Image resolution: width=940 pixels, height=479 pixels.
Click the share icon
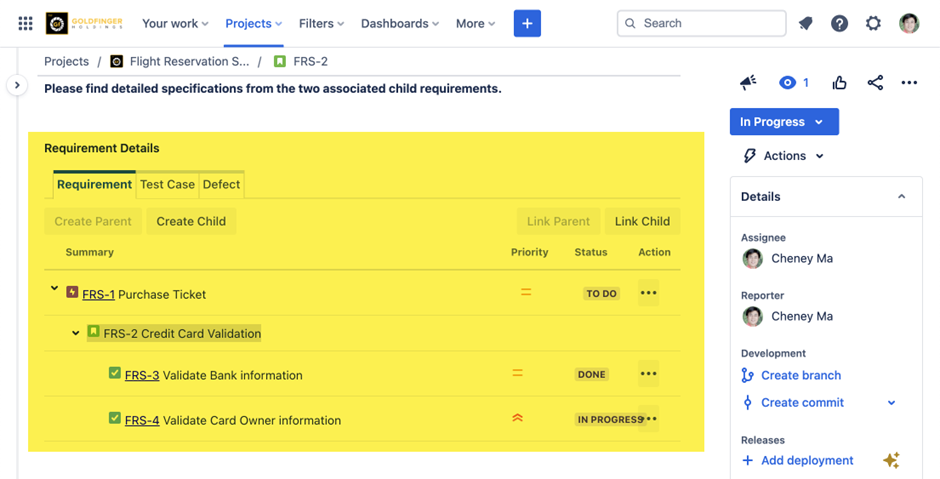tap(875, 83)
